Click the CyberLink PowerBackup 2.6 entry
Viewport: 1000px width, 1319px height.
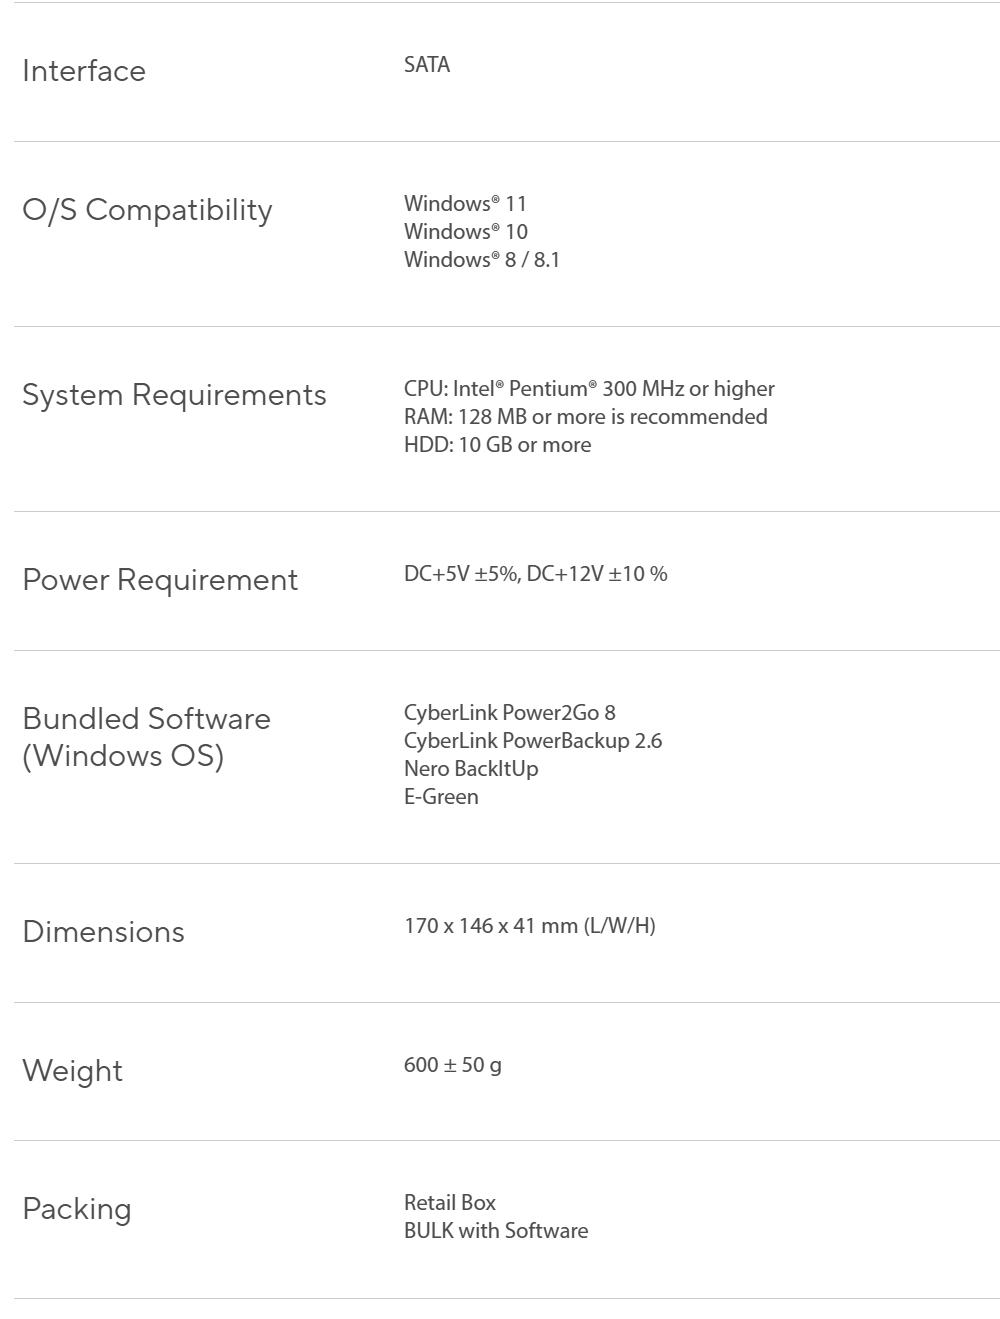533,740
